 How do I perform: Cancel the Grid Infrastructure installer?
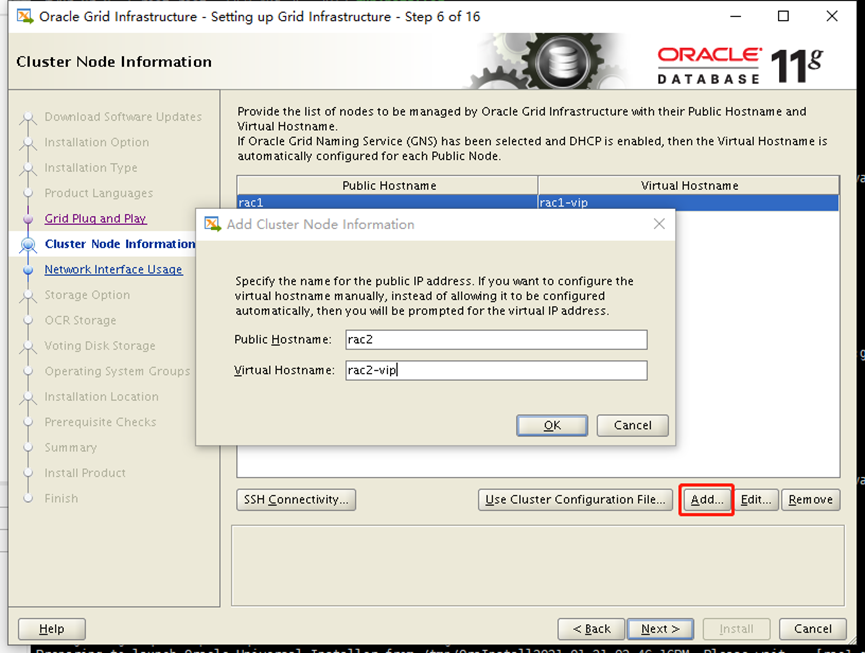[x=813, y=629]
